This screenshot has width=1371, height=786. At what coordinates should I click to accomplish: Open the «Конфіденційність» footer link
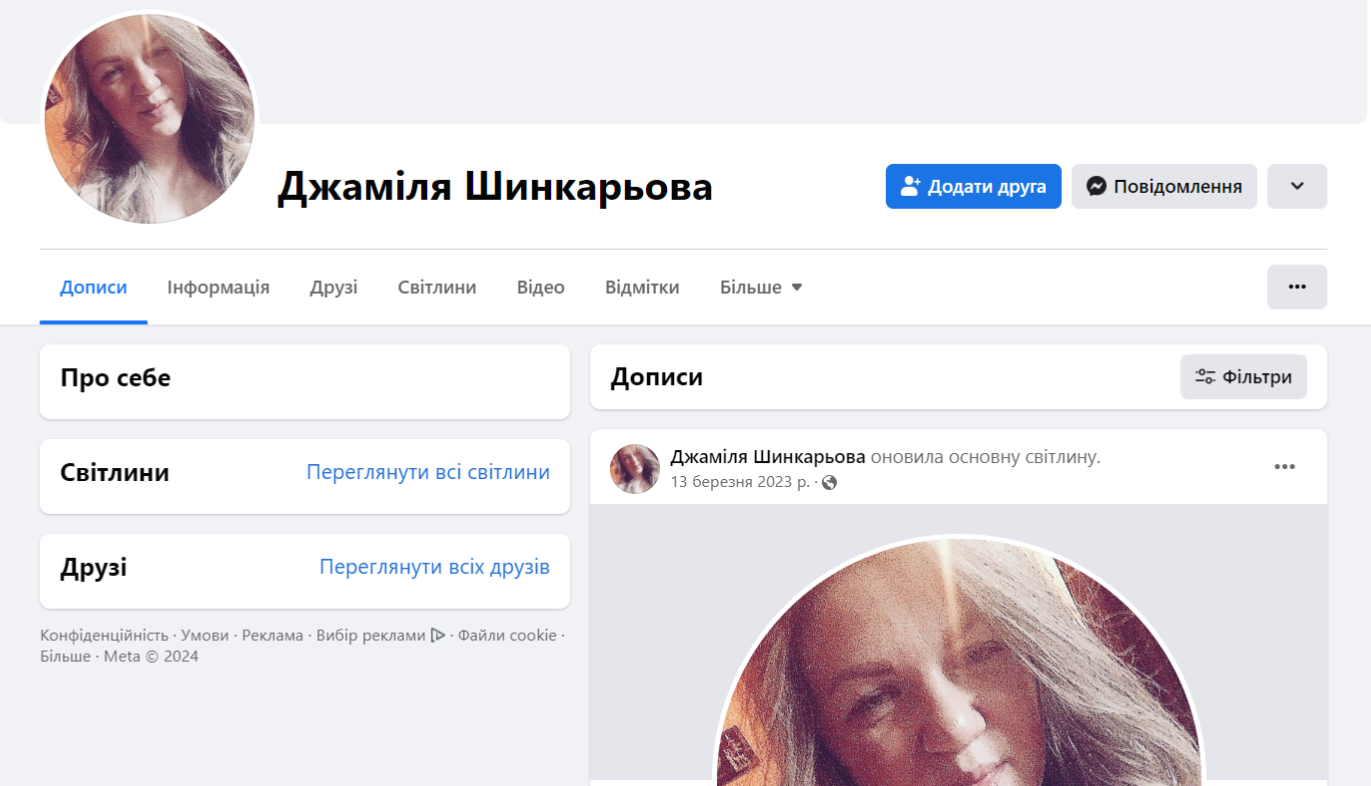pos(104,635)
